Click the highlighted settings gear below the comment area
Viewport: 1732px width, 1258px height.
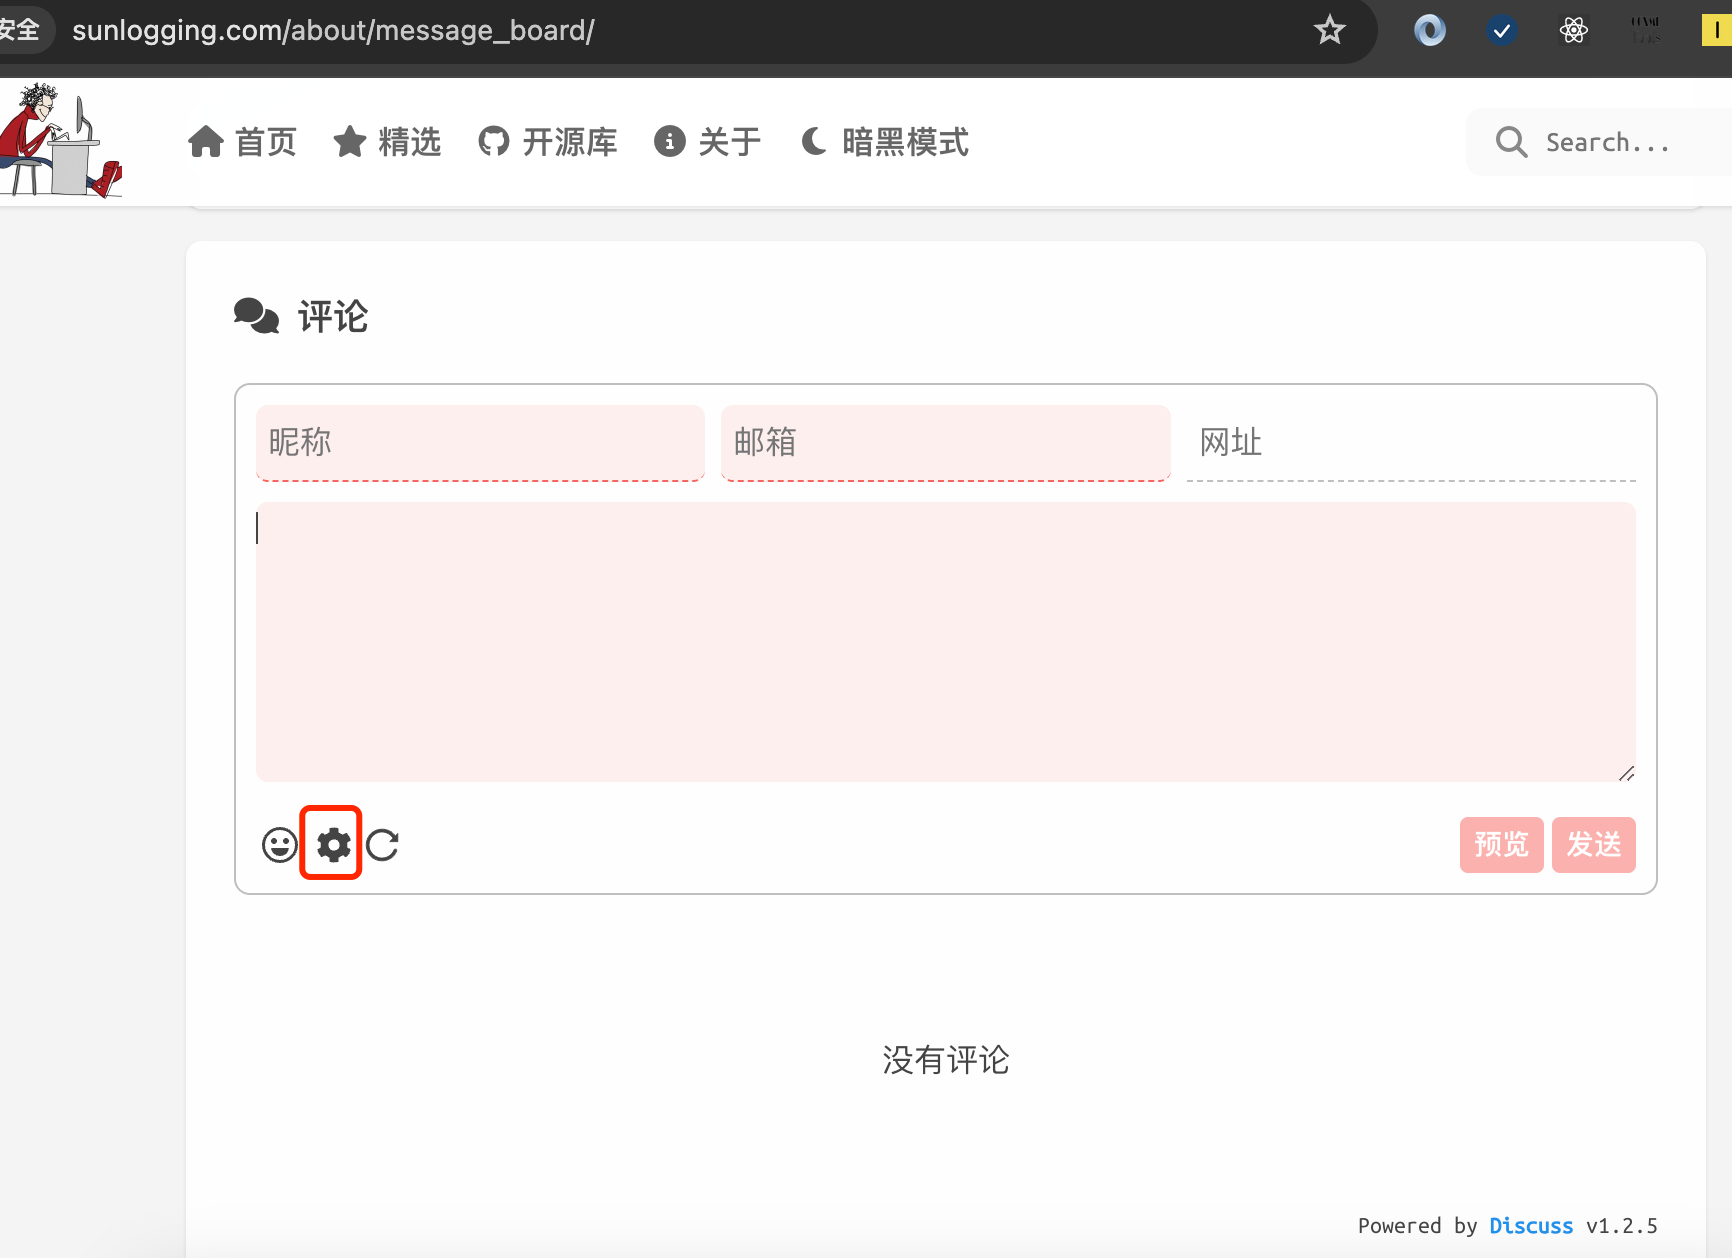[x=331, y=844]
